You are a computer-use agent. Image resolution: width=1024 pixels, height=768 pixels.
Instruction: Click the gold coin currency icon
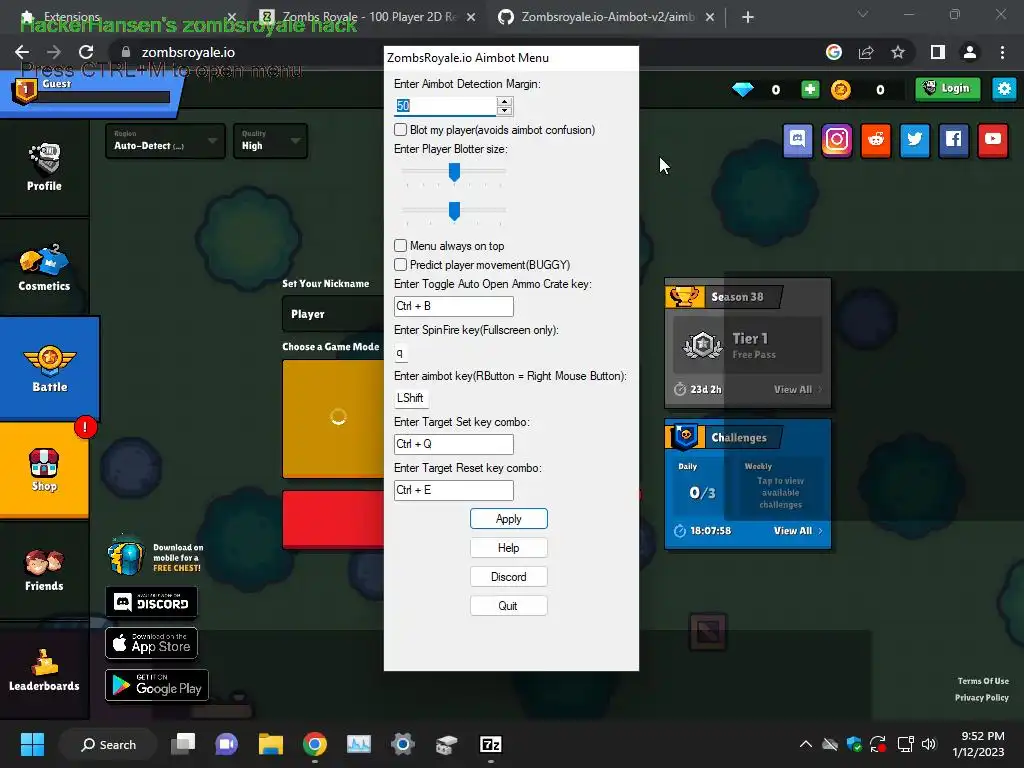pyautogui.click(x=840, y=89)
